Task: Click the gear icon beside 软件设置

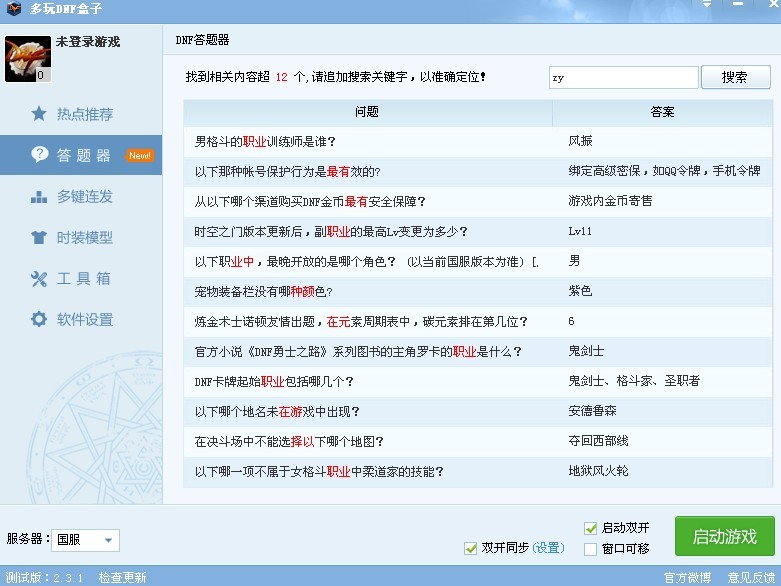Action: coord(39,319)
